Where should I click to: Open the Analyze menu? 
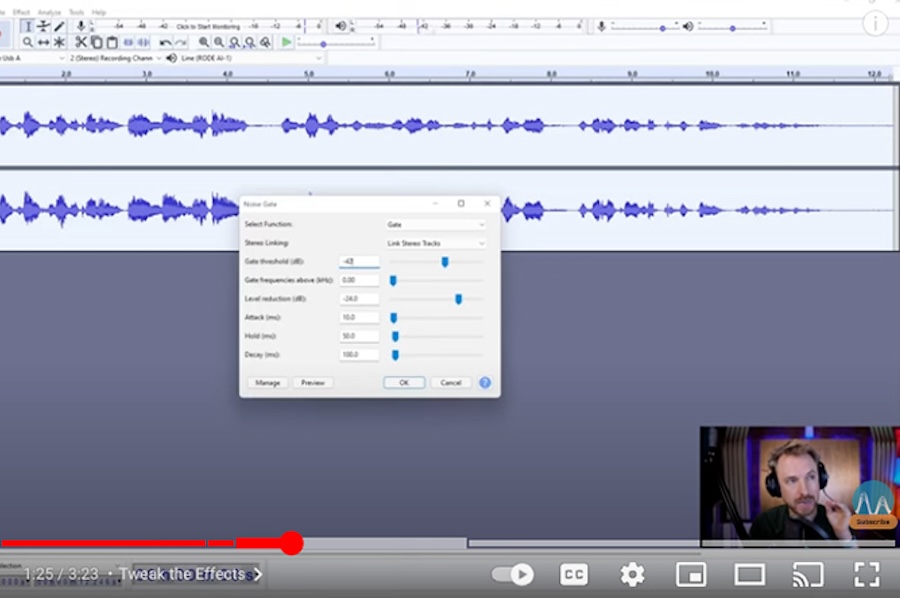click(49, 12)
